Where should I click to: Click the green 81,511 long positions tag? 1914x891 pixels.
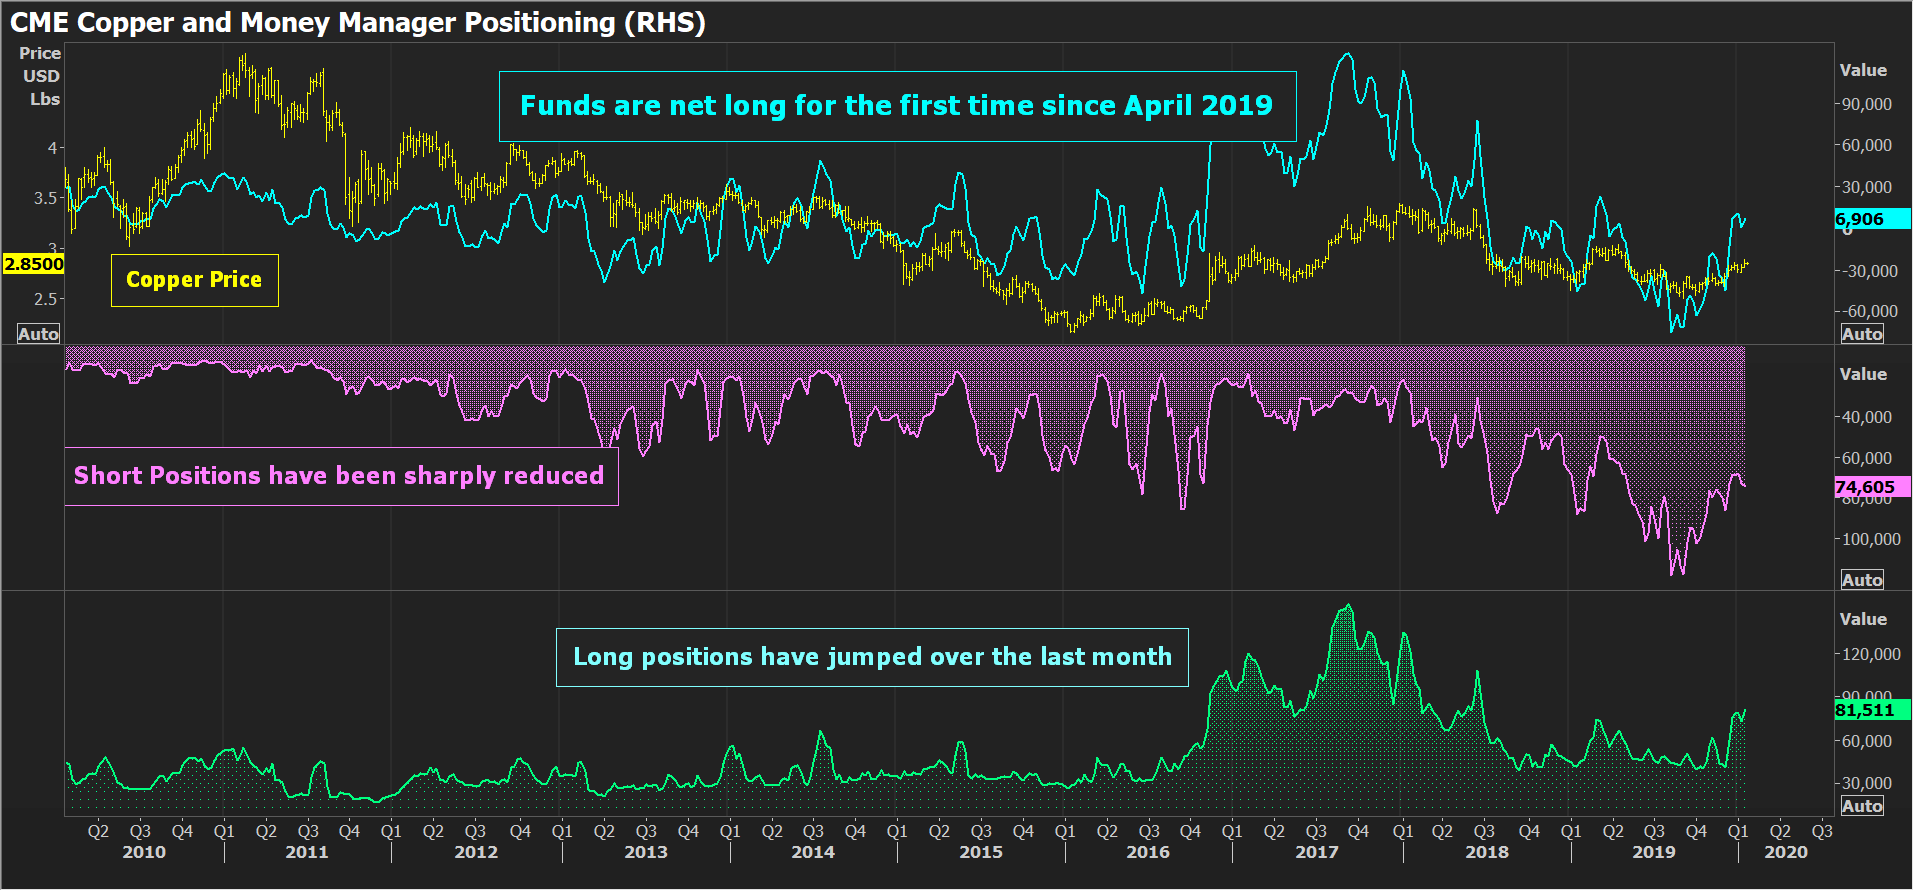(1870, 710)
